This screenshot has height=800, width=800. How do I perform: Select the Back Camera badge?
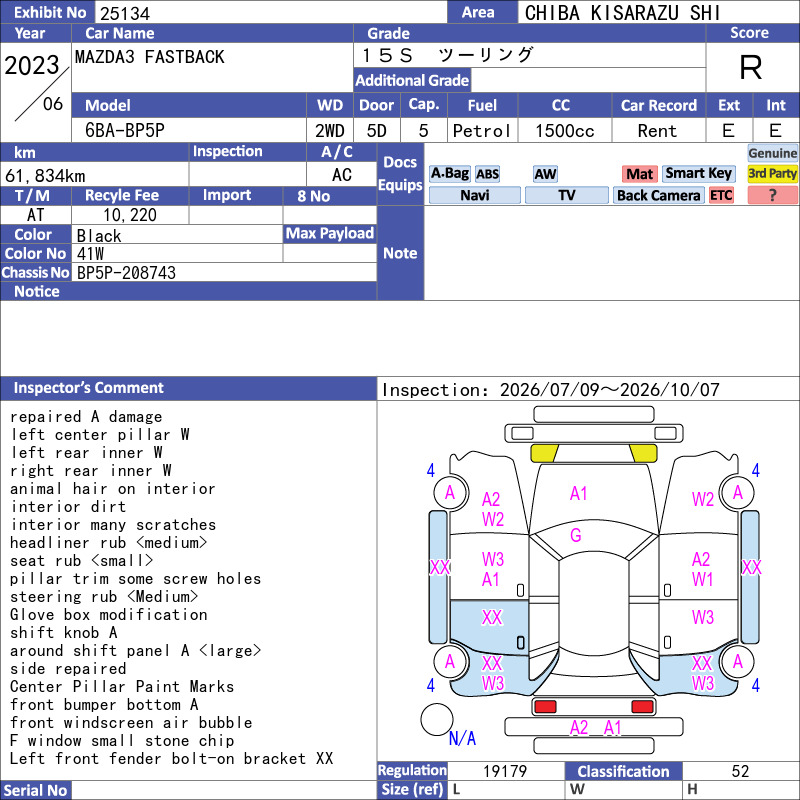pyautogui.click(x=658, y=195)
